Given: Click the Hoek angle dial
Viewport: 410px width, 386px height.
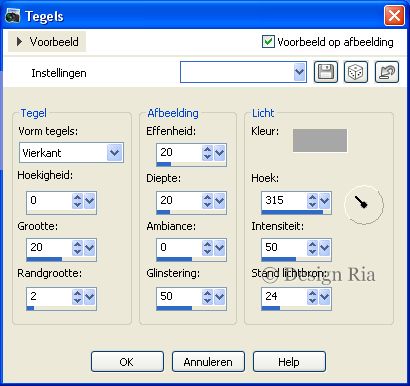Looking at the screenshot, I should pyautogui.click(x=364, y=205).
